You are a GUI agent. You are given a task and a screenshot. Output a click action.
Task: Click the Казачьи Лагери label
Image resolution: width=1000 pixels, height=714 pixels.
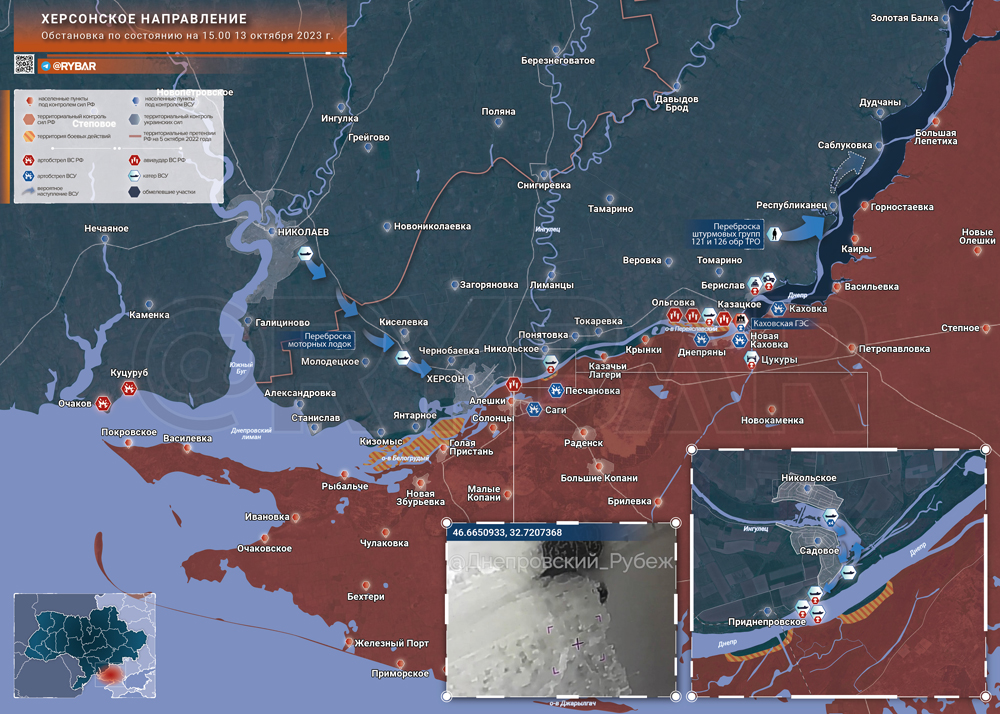[x=607, y=371]
